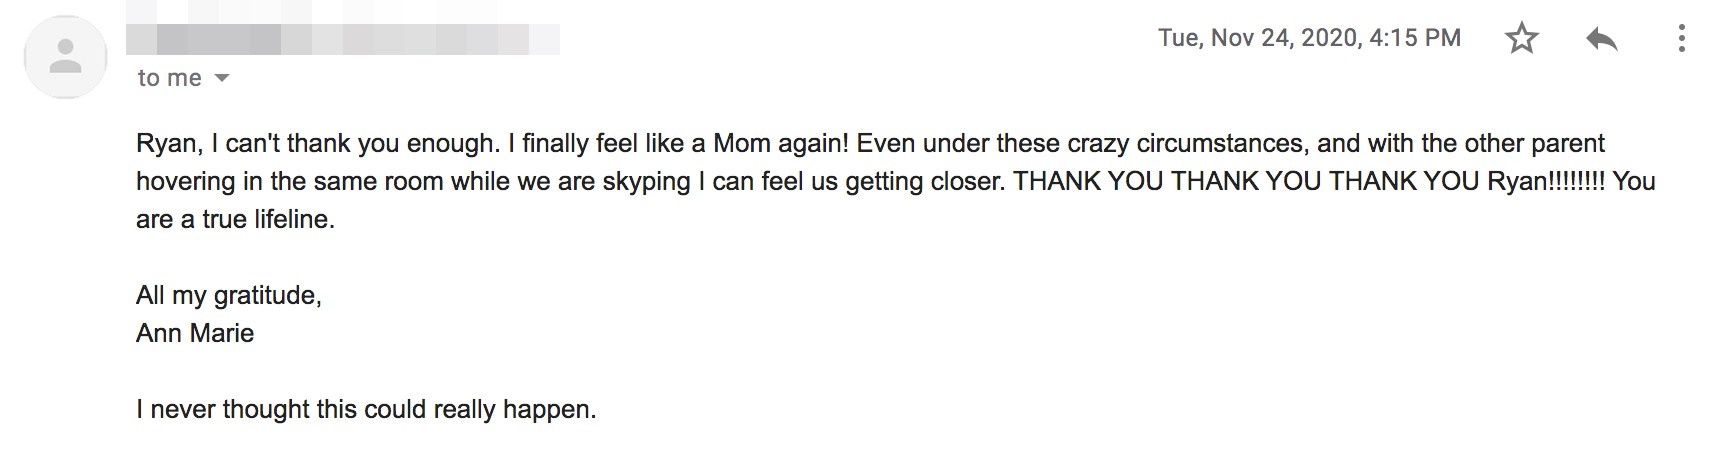Image resolution: width=1714 pixels, height=470 pixels.
Task: Click 'I never thought this could really happen.'
Action: 366,410
